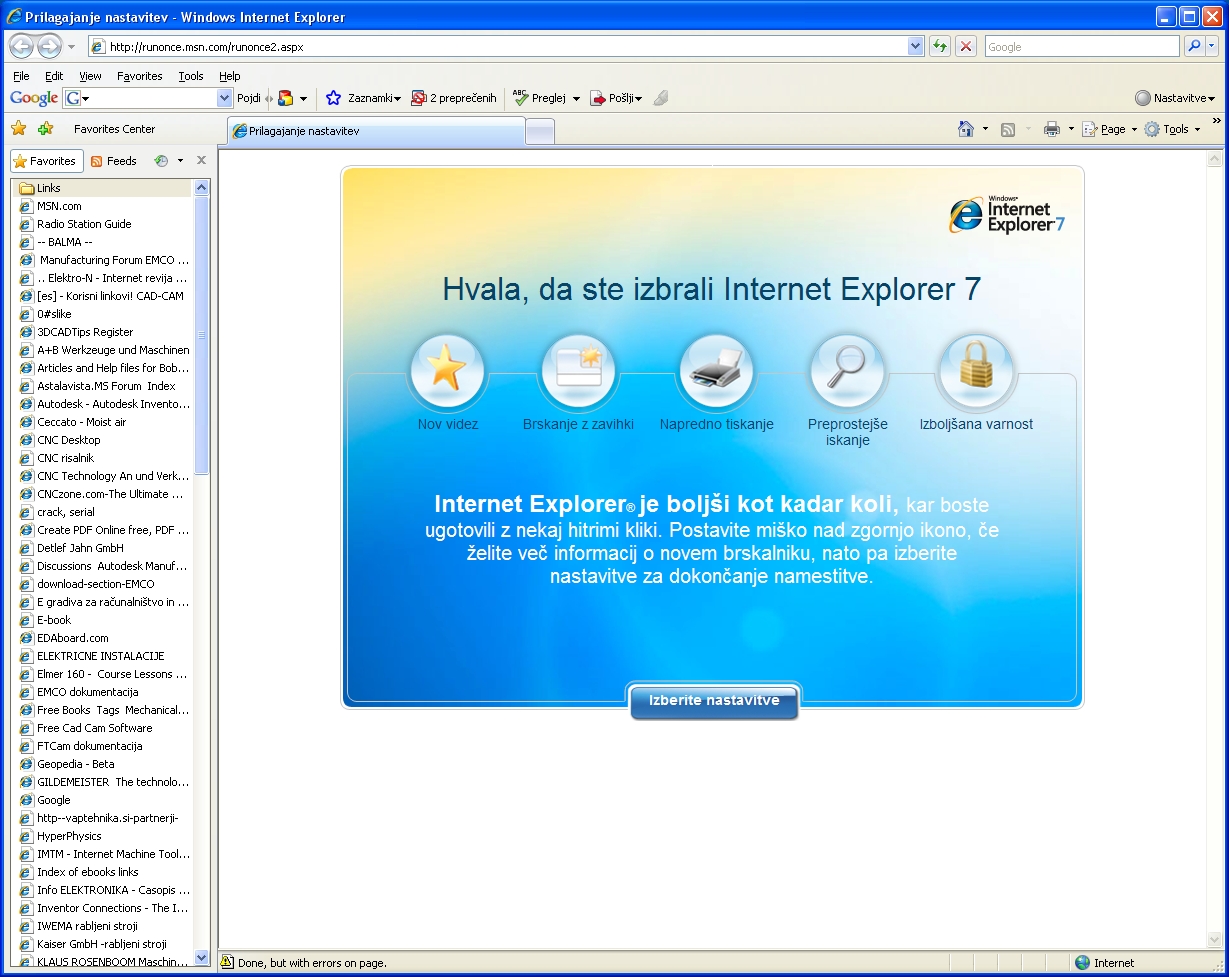Click the Google toolbar Zaznamki star
This screenshot has width=1229, height=977.
(334, 98)
